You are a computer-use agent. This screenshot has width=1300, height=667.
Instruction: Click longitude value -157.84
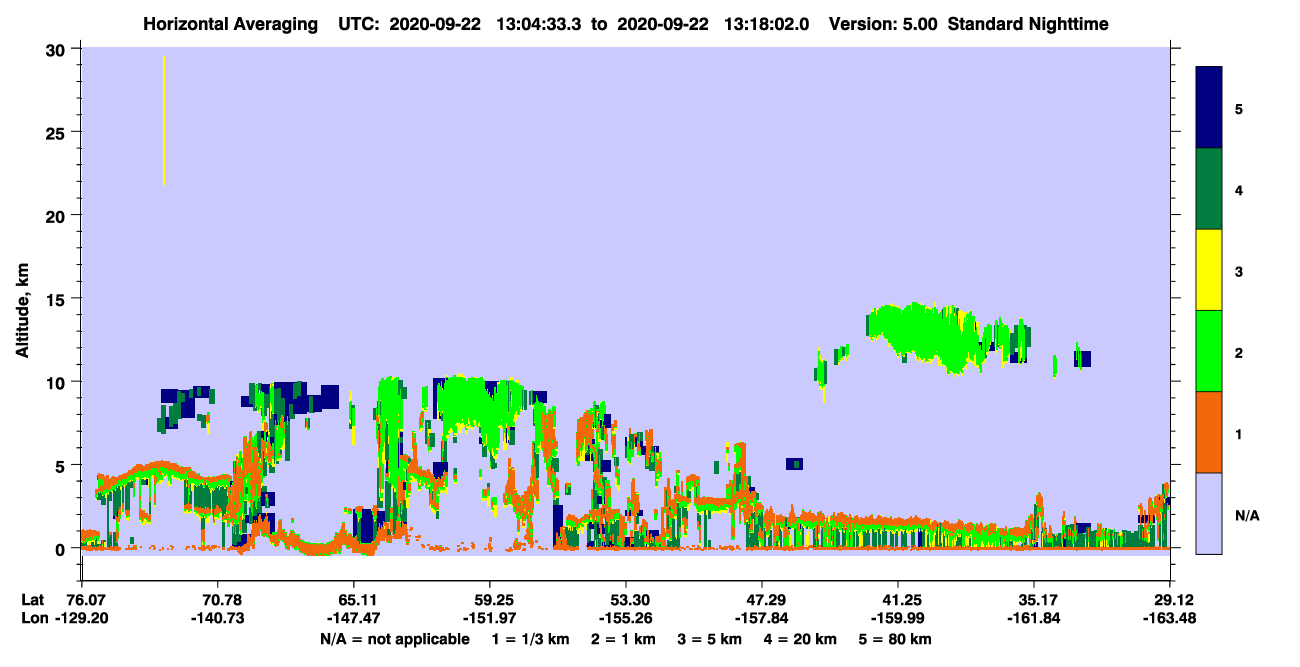[761, 619]
